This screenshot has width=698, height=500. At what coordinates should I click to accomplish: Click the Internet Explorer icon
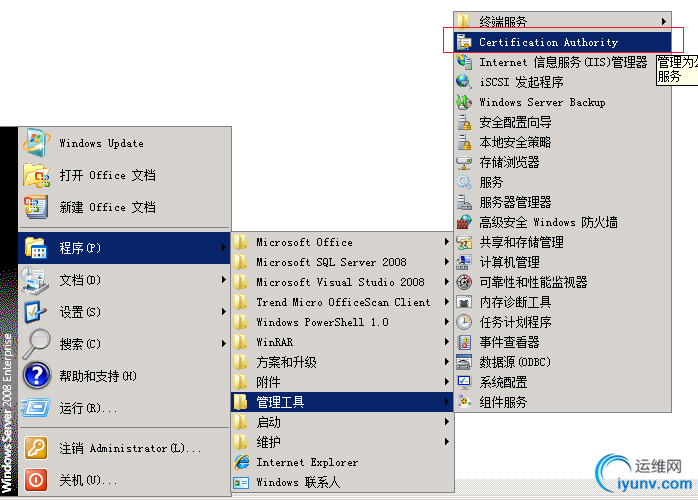242,462
